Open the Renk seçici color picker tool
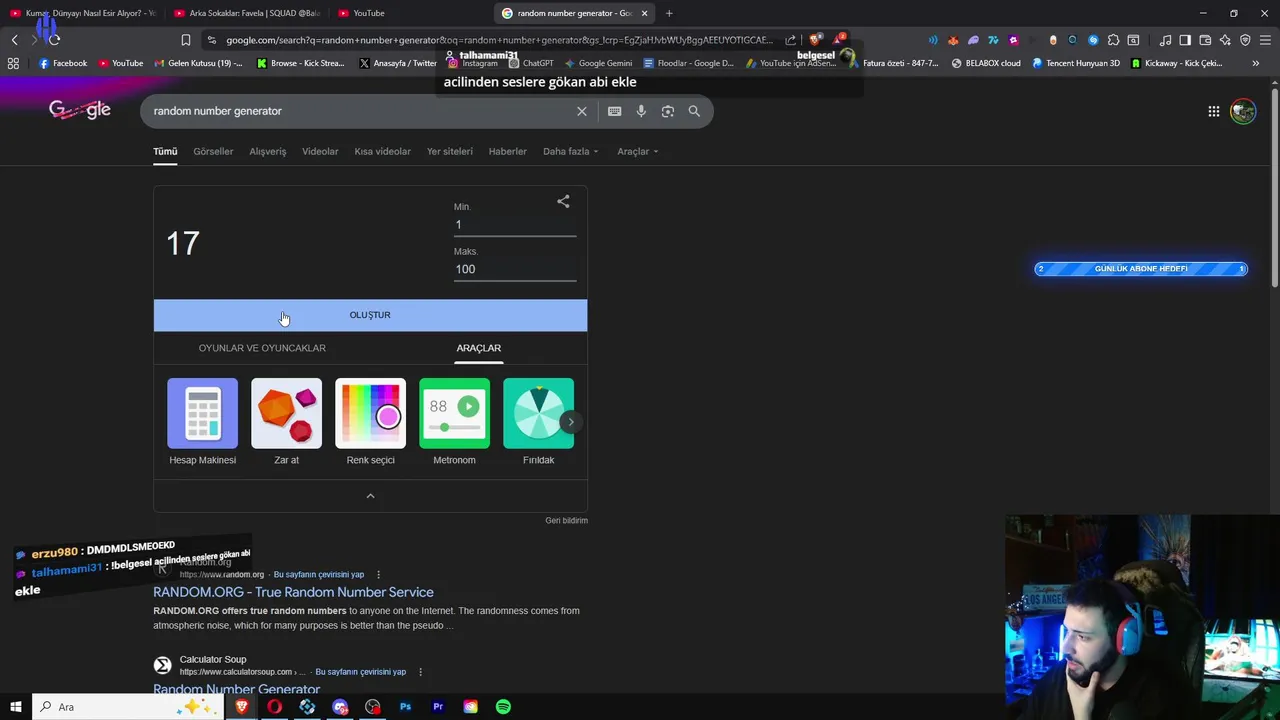 click(371, 421)
